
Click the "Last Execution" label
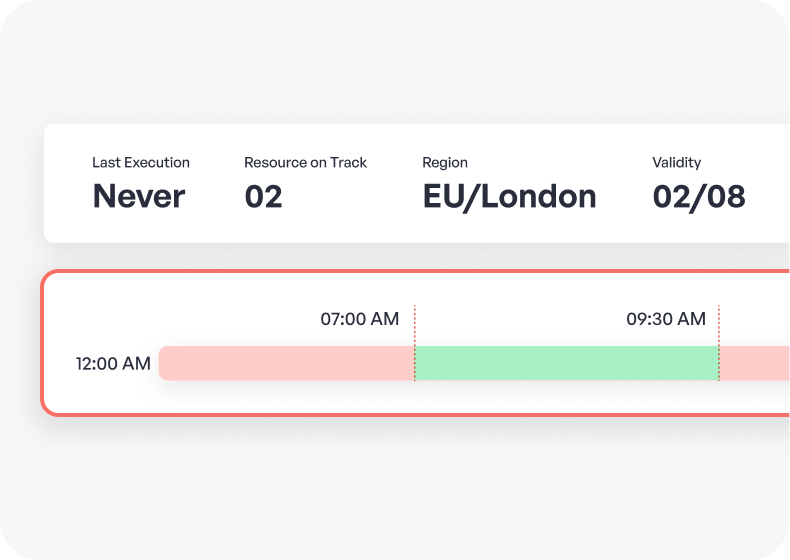tap(141, 162)
